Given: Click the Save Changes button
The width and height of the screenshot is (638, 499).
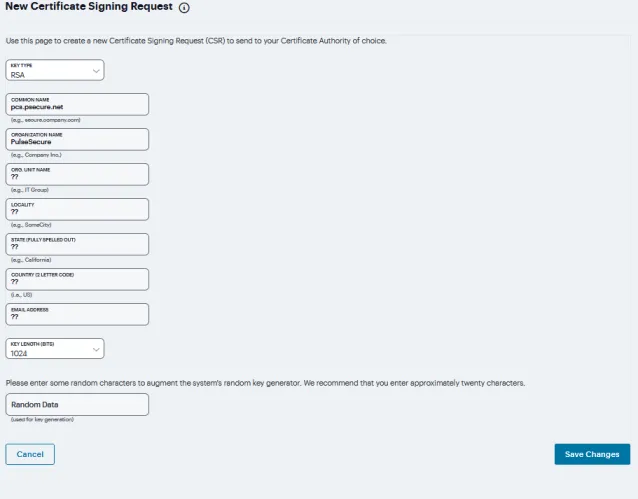Looking at the screenshot, I should pyautogui.click(x=592, y=454).
